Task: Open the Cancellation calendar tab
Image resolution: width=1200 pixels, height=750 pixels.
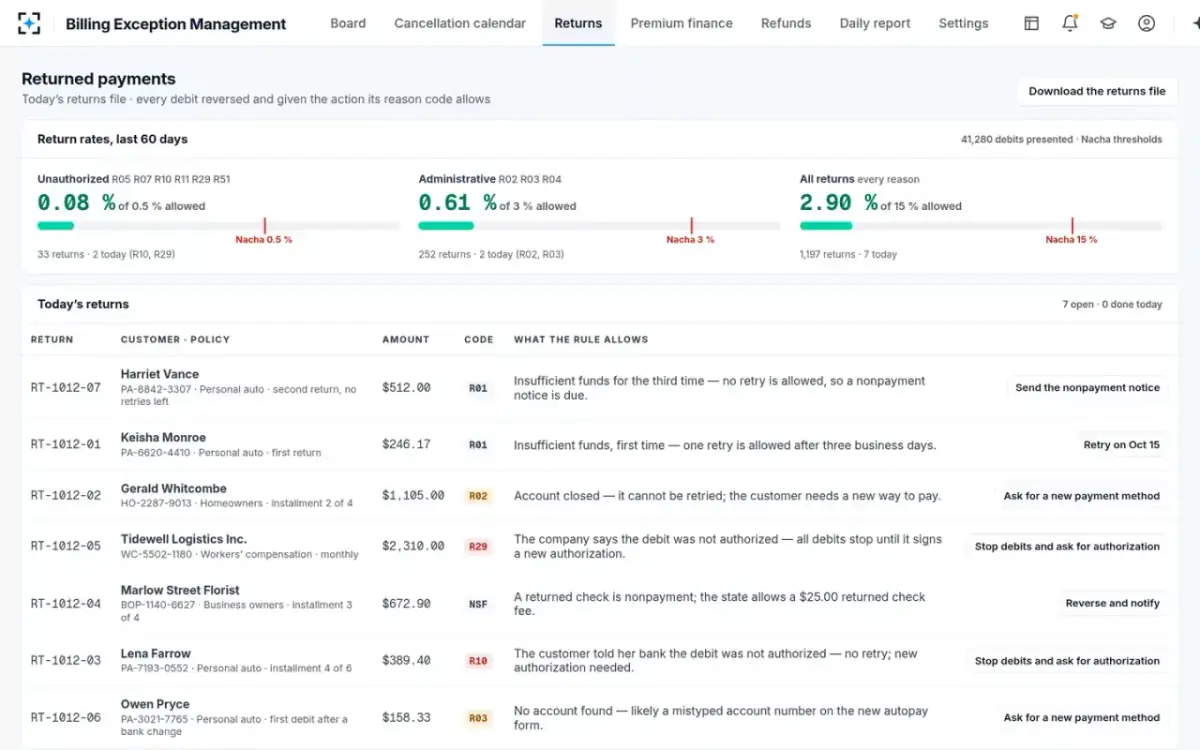Action: 460,23
